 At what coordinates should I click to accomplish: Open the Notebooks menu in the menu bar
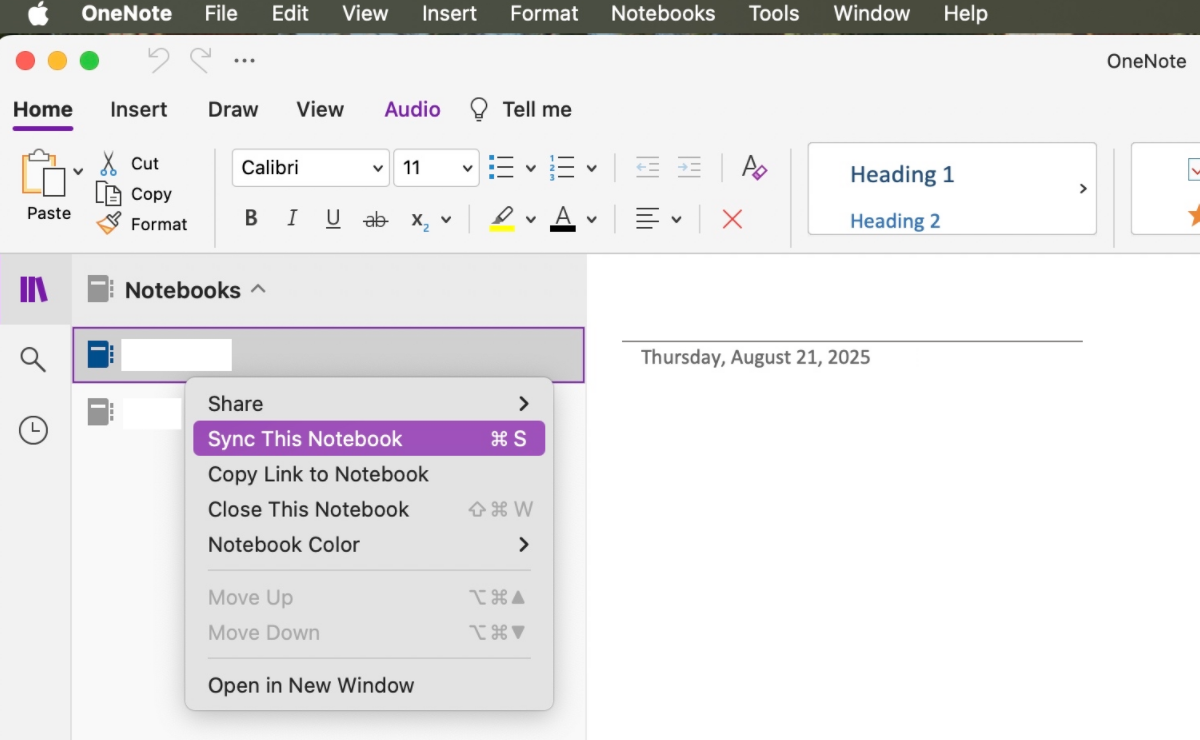pyautogui.click(x=662, y=14)
